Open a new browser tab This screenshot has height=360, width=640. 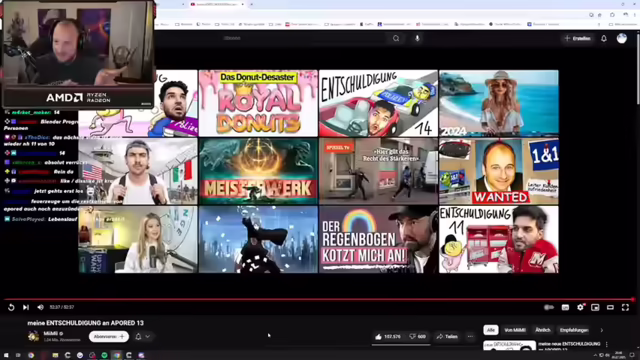point(251,4)
